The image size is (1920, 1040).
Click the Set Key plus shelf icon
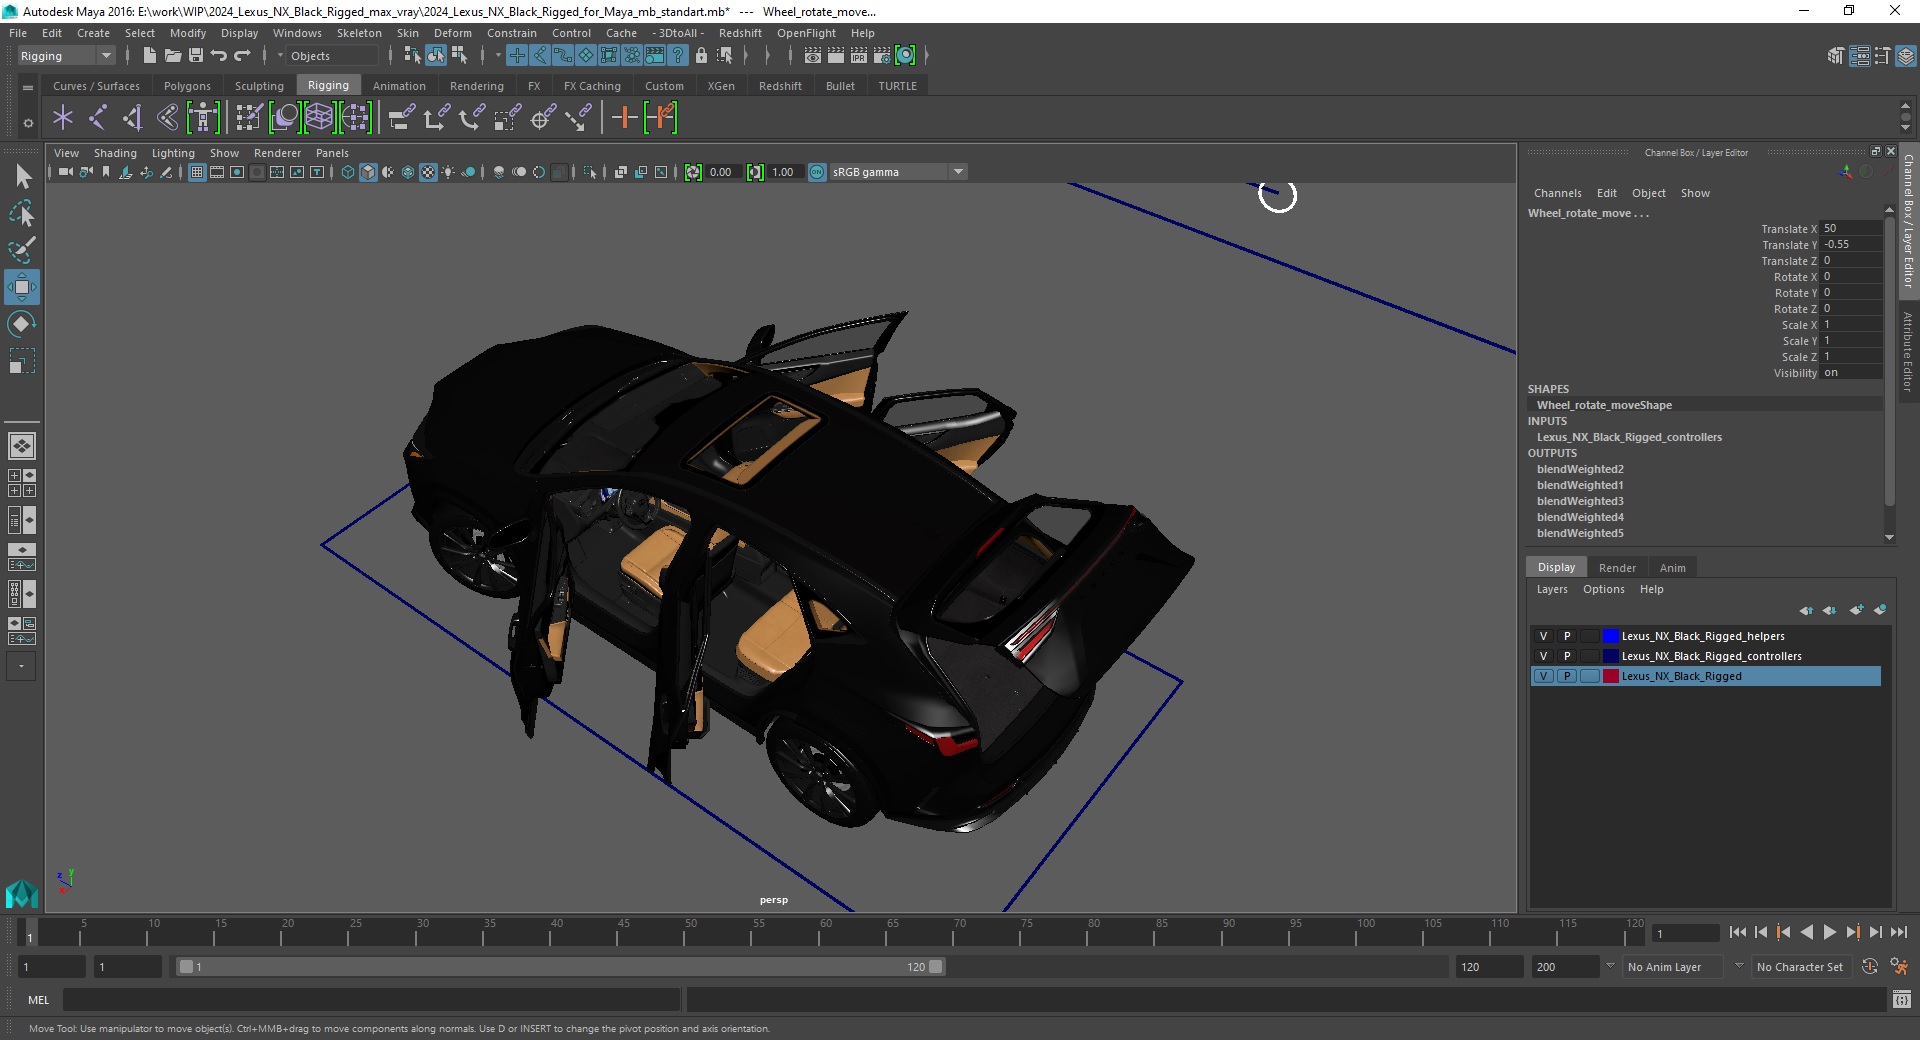tap(624, 118)
